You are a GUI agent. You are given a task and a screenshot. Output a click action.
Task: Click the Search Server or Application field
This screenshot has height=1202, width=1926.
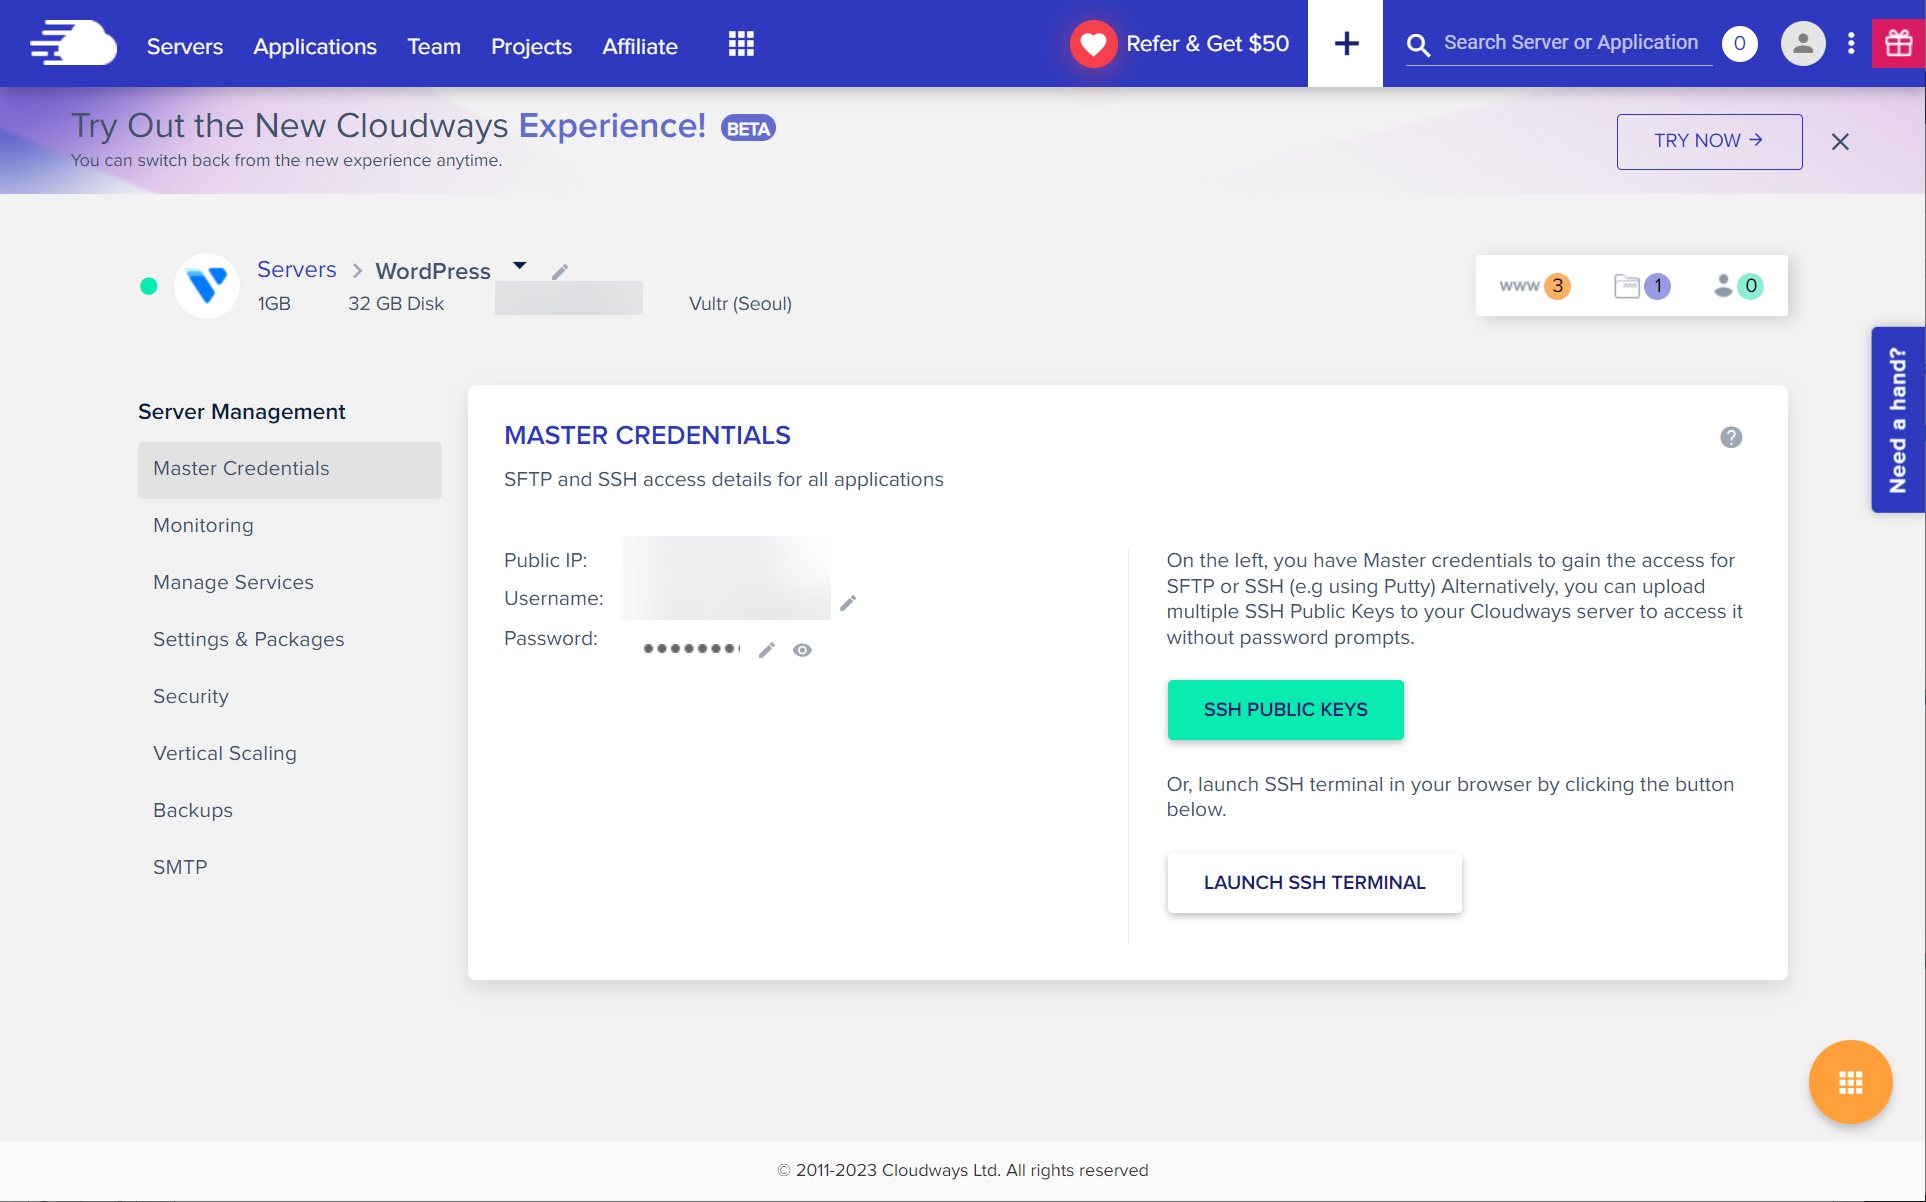1570,43
